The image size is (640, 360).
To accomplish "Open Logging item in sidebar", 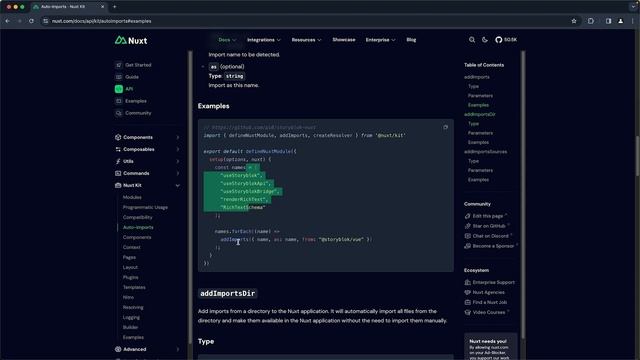I will tap(131, 317).
